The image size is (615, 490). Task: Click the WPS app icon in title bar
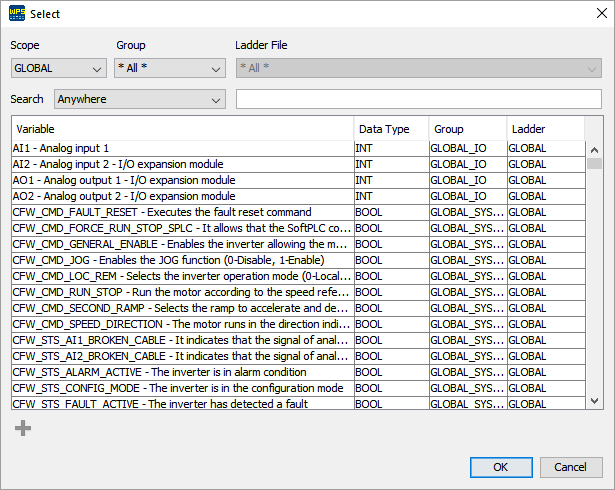point(17,14)
